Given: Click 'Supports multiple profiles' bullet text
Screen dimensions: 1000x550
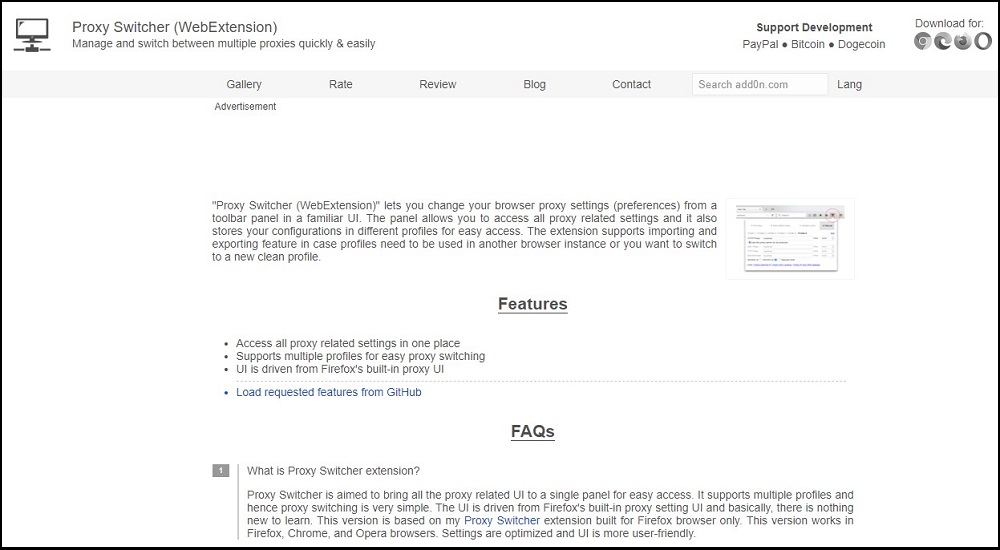Looking at the screenshot, I should [360, 356].
